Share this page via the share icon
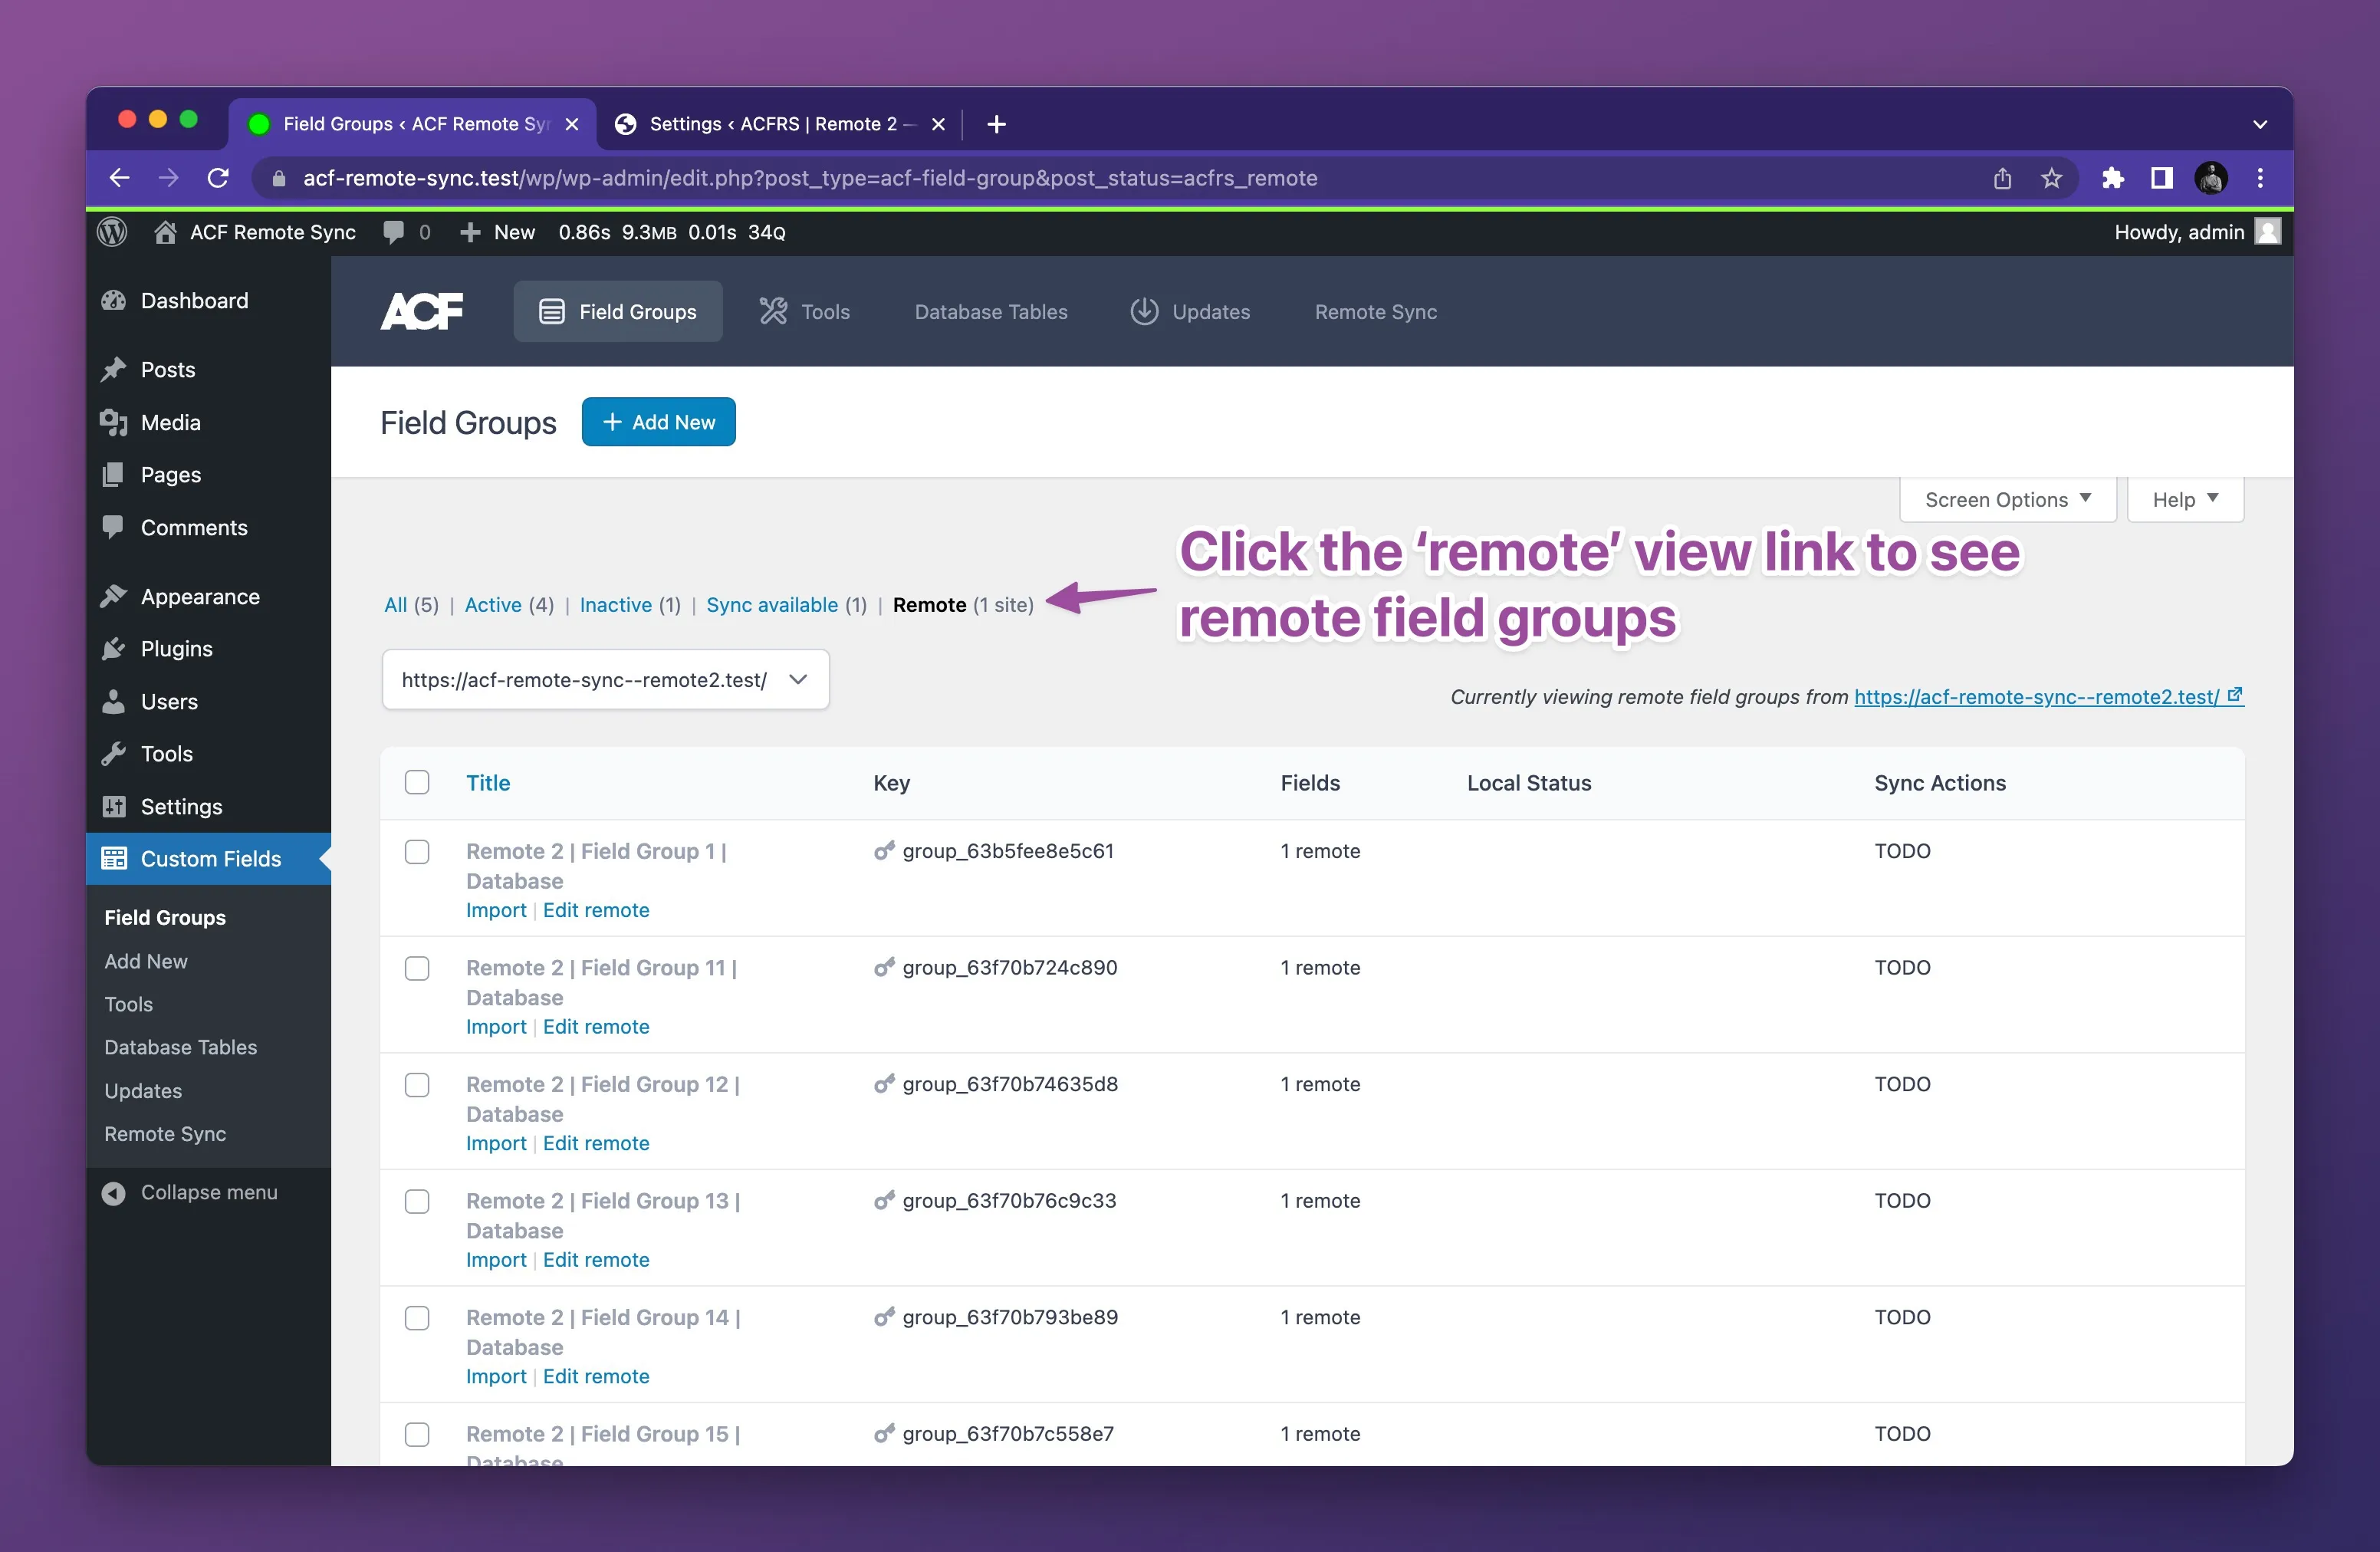The width and height of the screenshot is (2380, 1552). tap(2002, 178)
